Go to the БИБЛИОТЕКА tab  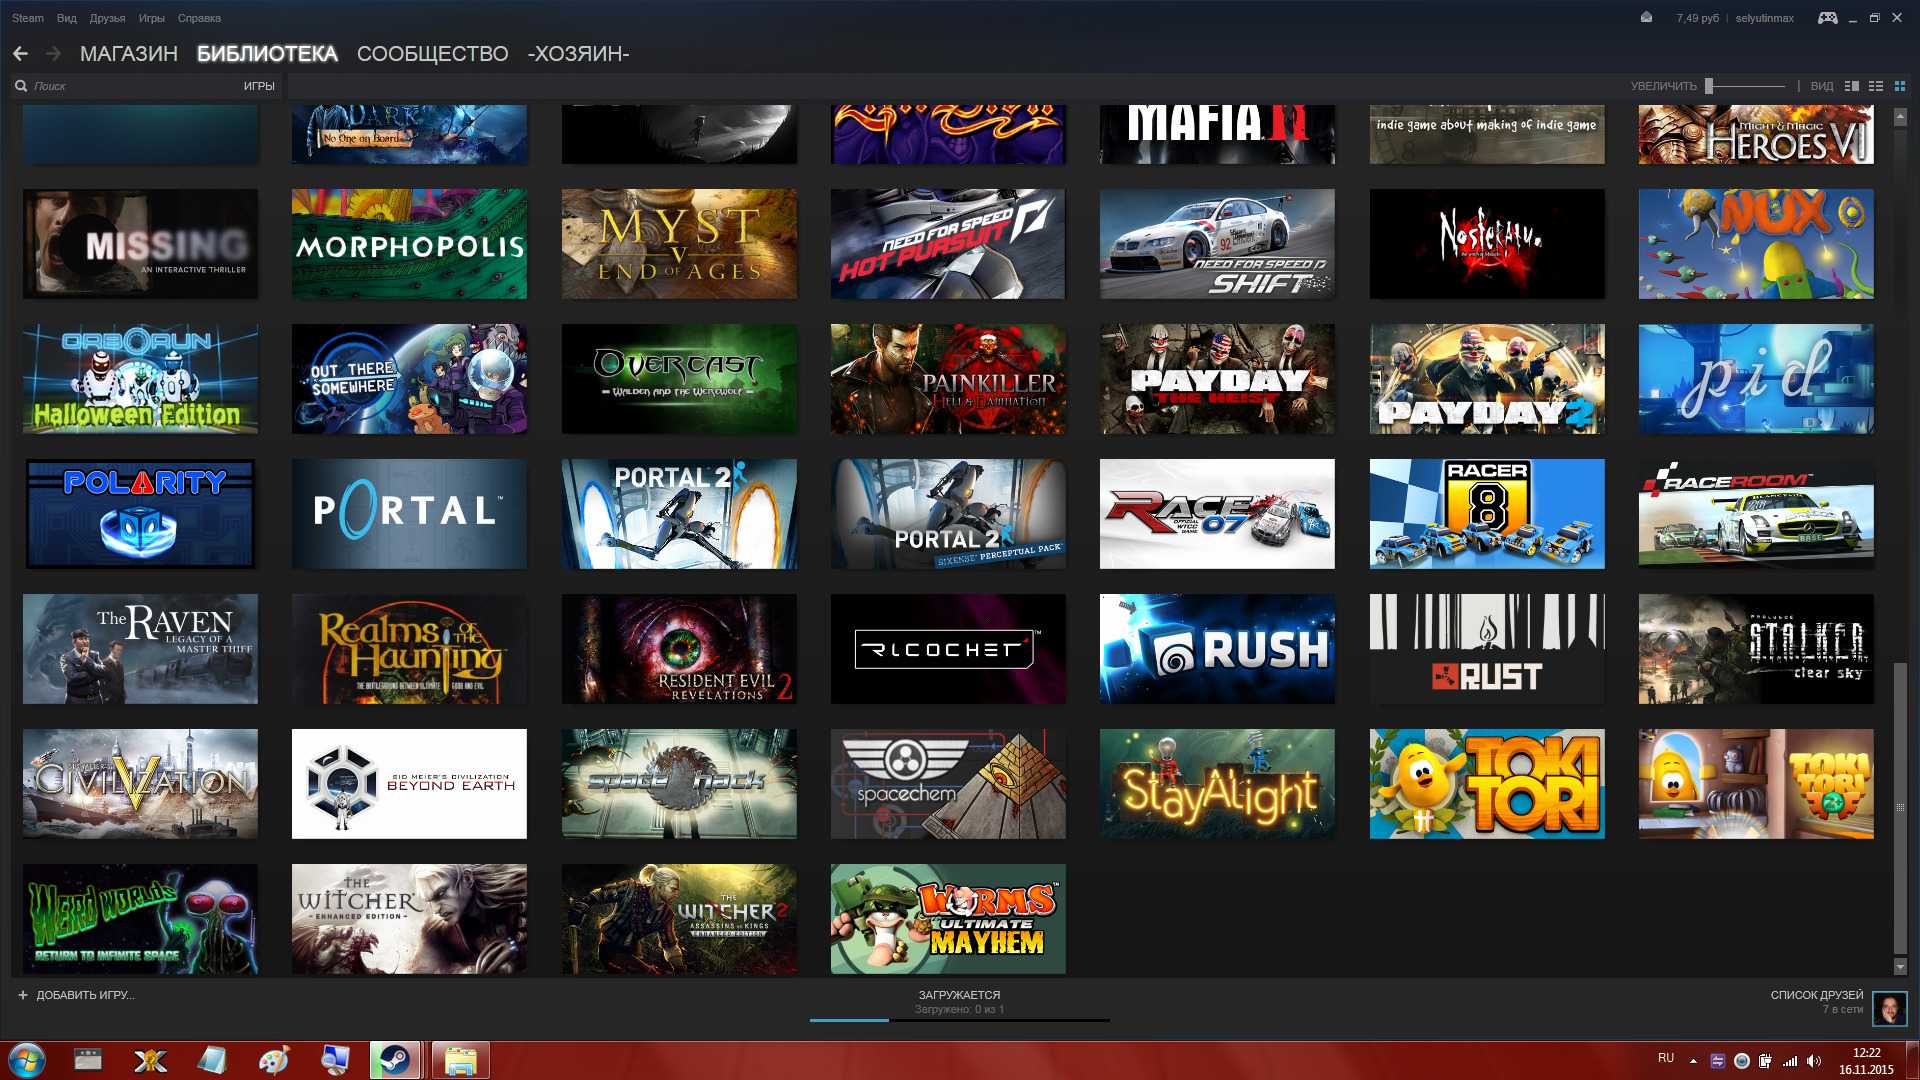(x=267, y=54)
